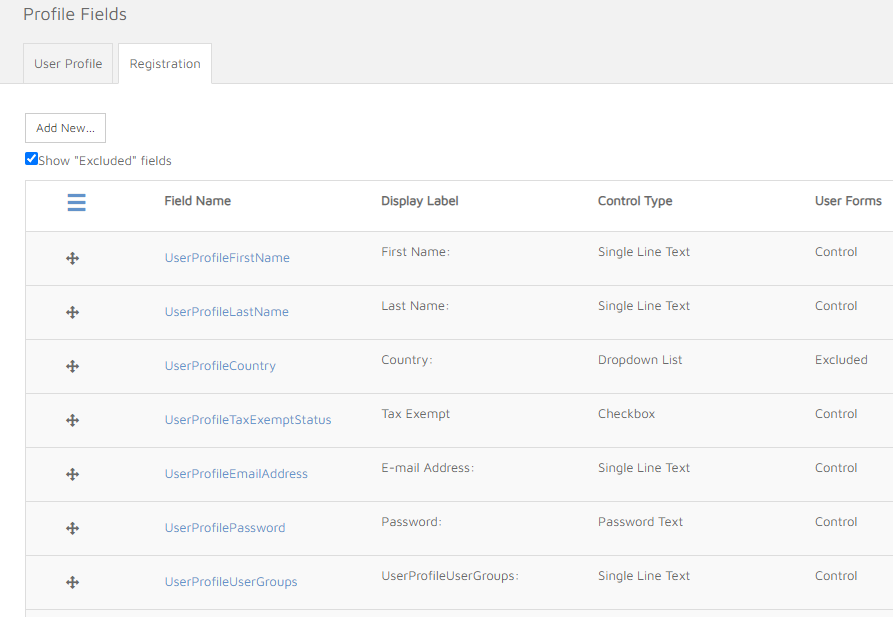Open the UserProfileEmailAddress field link
This screenshot has width=893, height=617.
coord(236,474)
